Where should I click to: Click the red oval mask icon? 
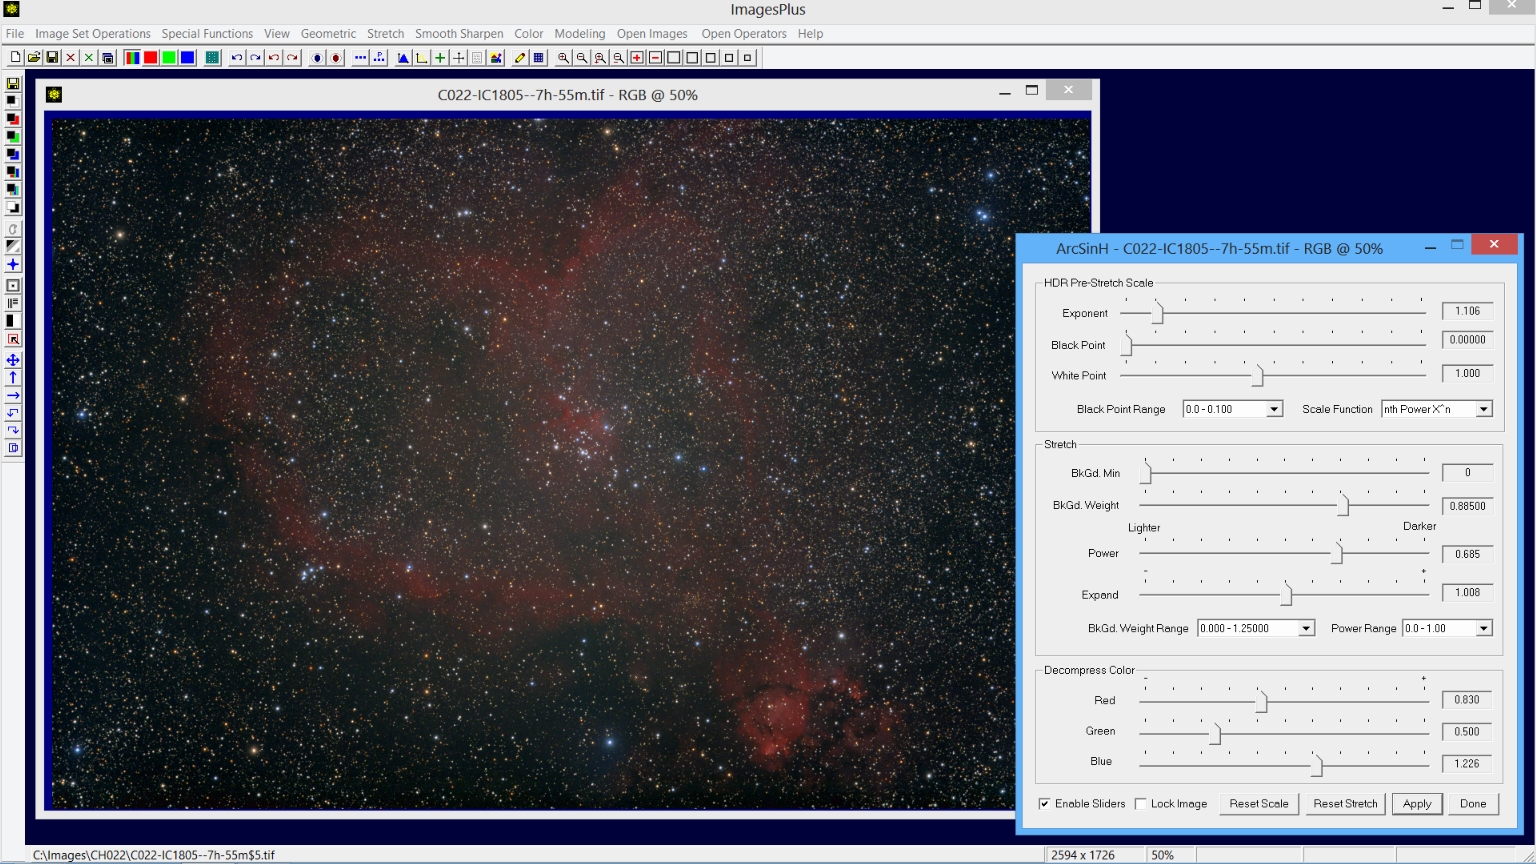click(x=336, y=58)
